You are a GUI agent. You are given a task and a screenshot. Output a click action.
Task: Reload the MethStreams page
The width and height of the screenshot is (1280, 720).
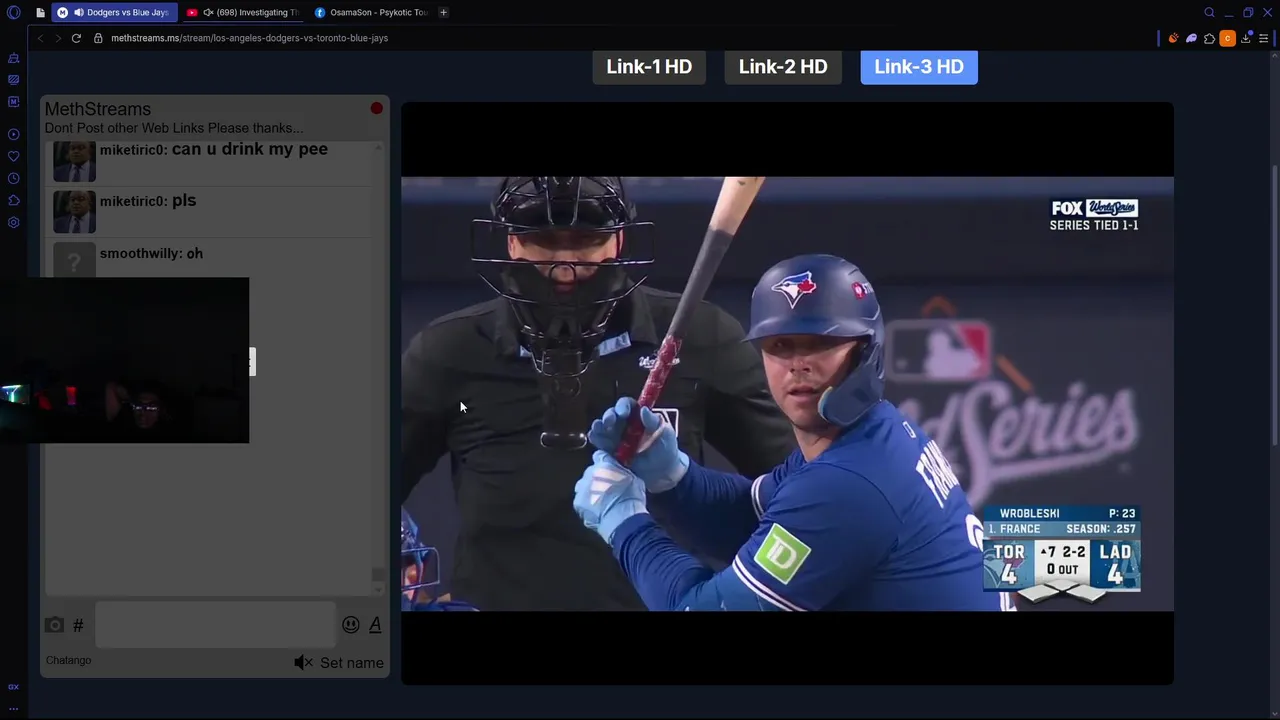point(76,38)
